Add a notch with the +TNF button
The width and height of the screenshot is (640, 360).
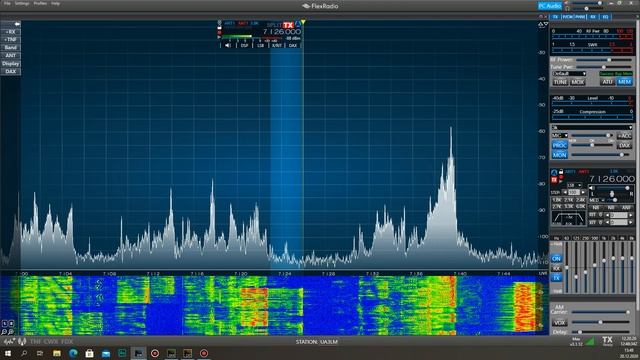[x=11, y=40]
